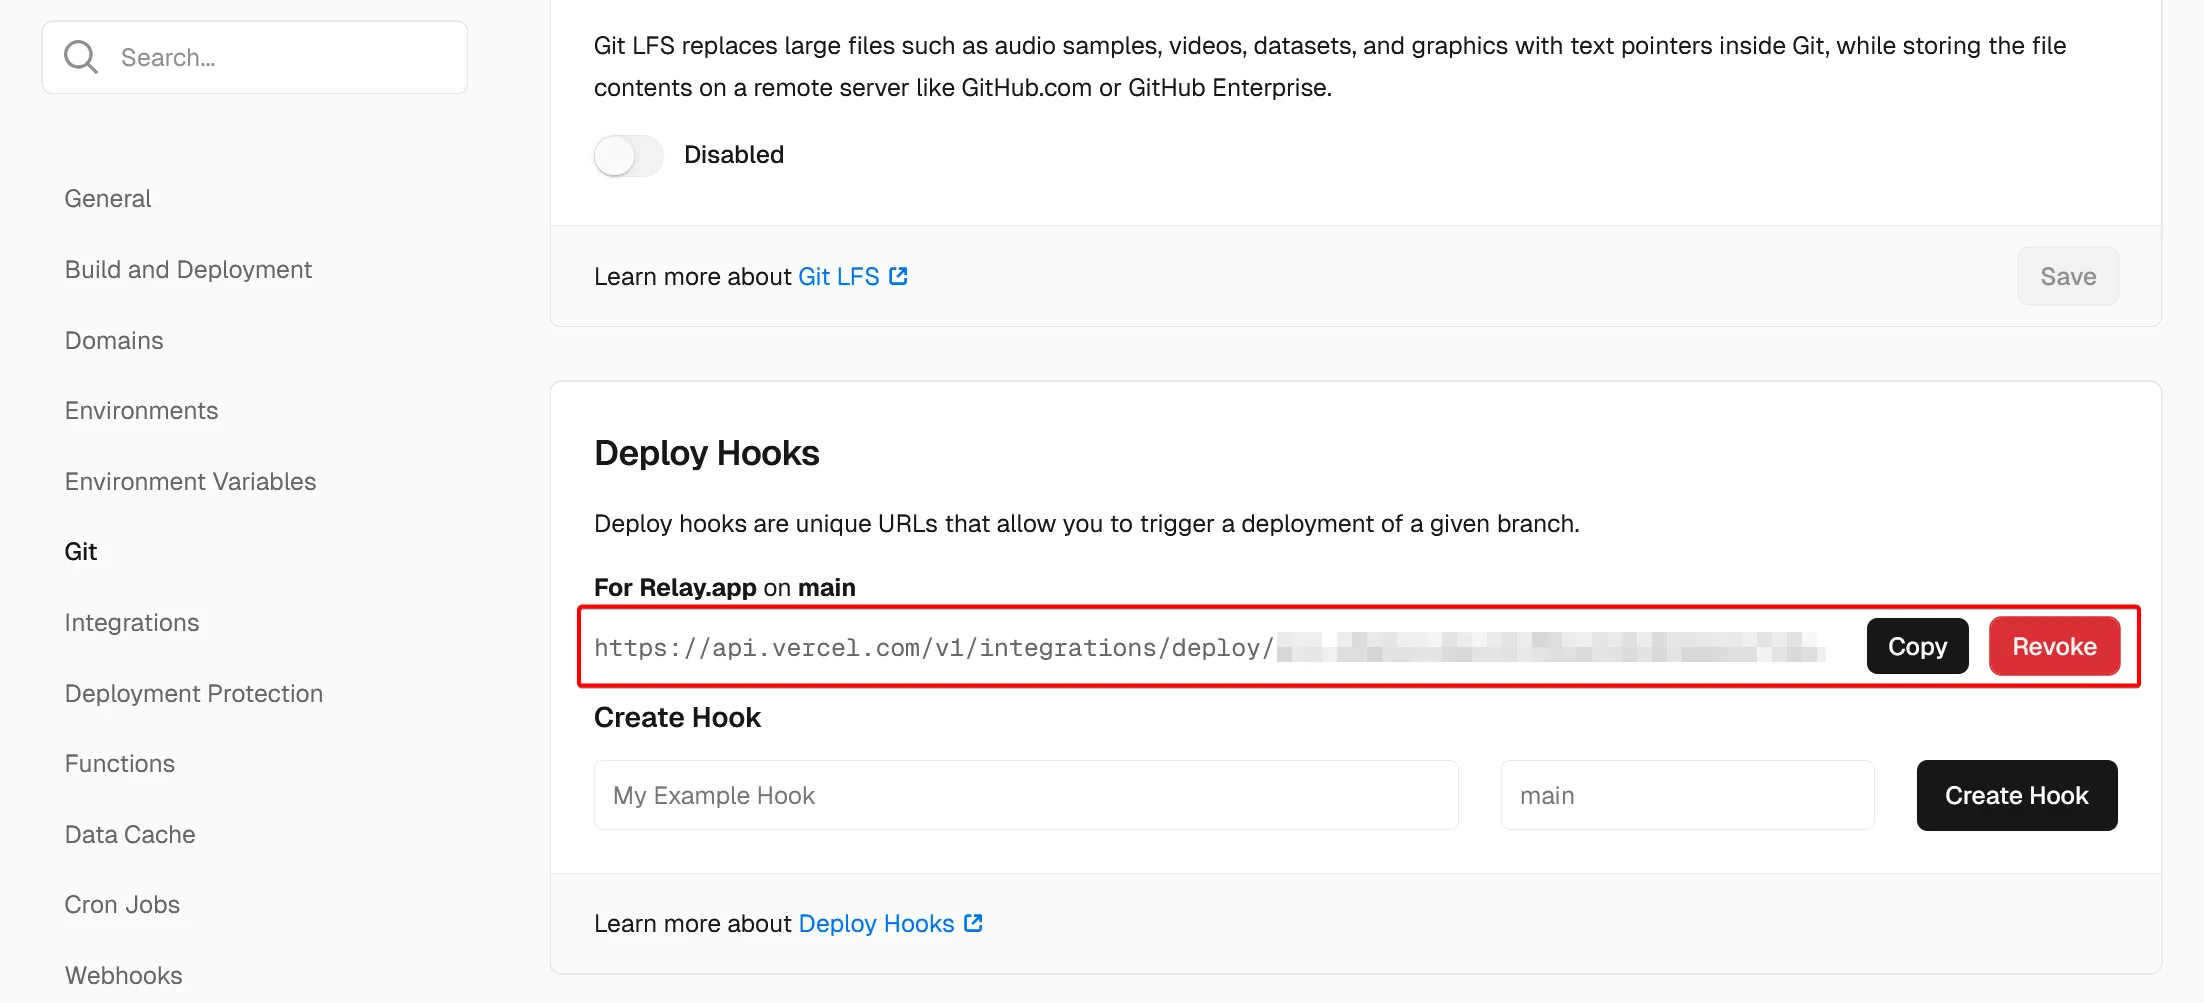
Task: Open Deployment Protection settings
Action: (x=194, y=694)
